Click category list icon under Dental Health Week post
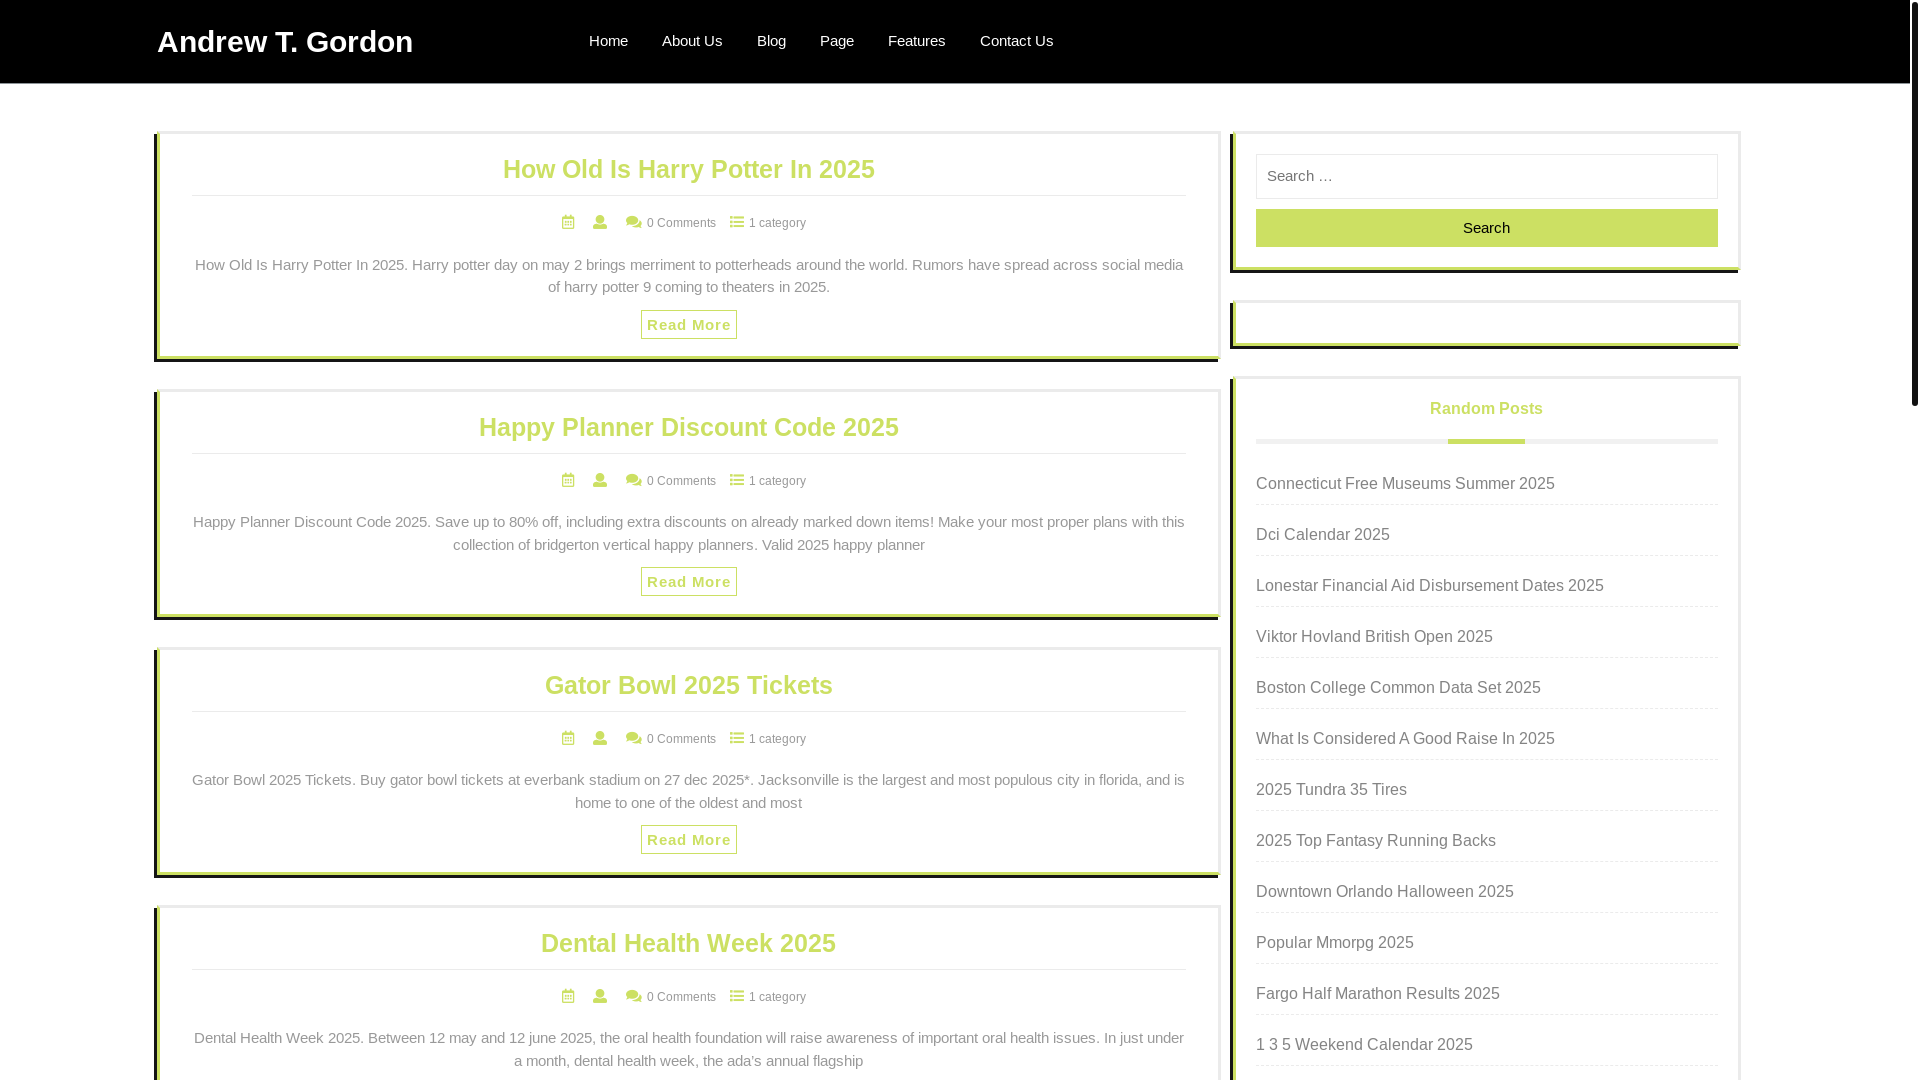1920x1080 pixels. coord(737,996)
